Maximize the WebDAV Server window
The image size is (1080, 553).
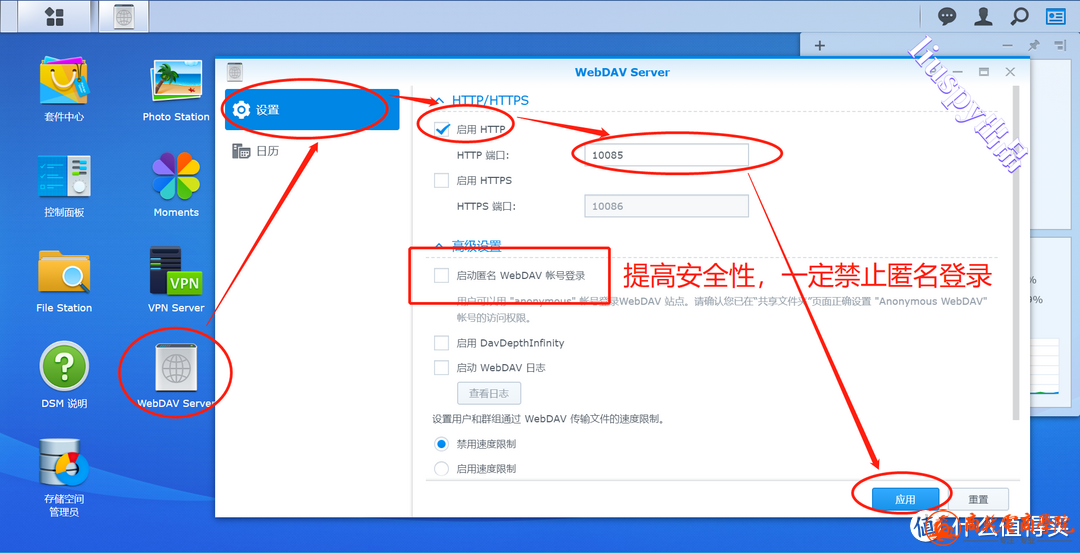click(984, 72)
